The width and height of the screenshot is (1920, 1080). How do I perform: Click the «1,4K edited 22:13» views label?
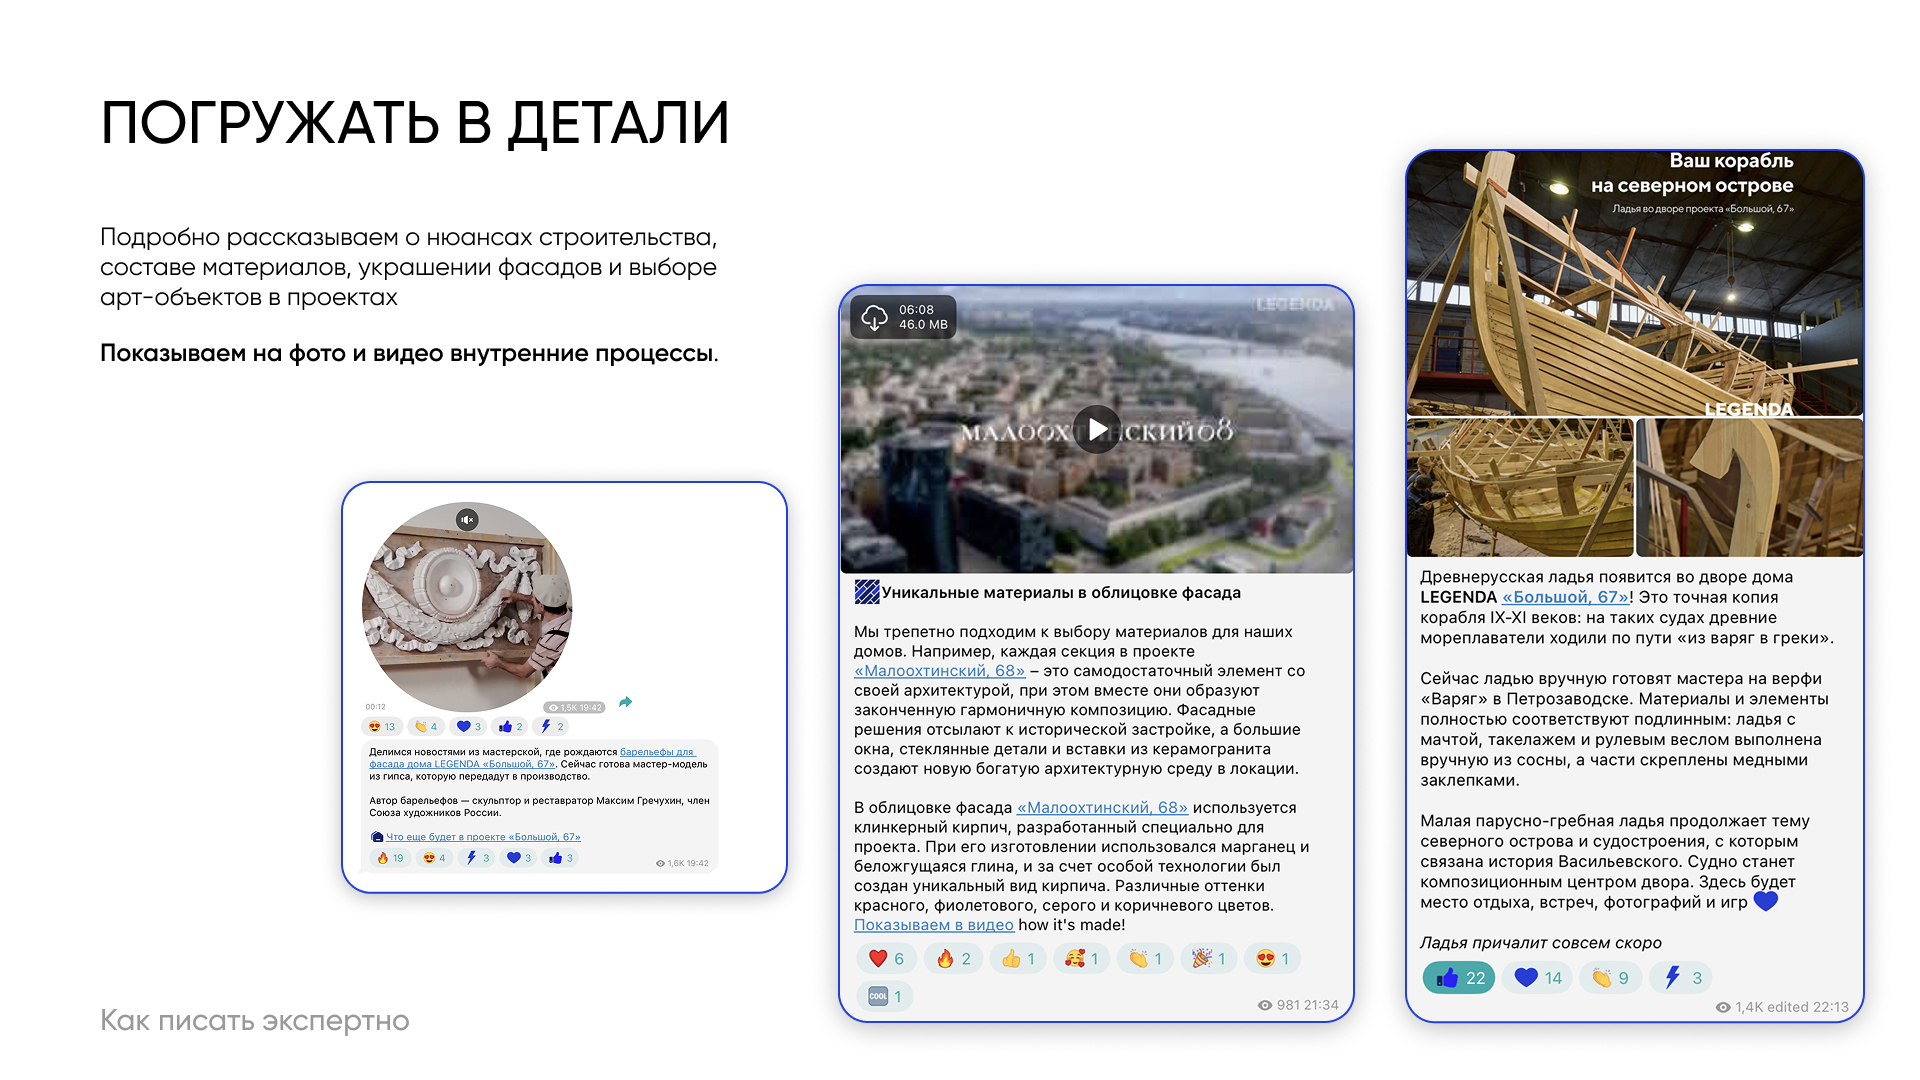(1782, 1007)
